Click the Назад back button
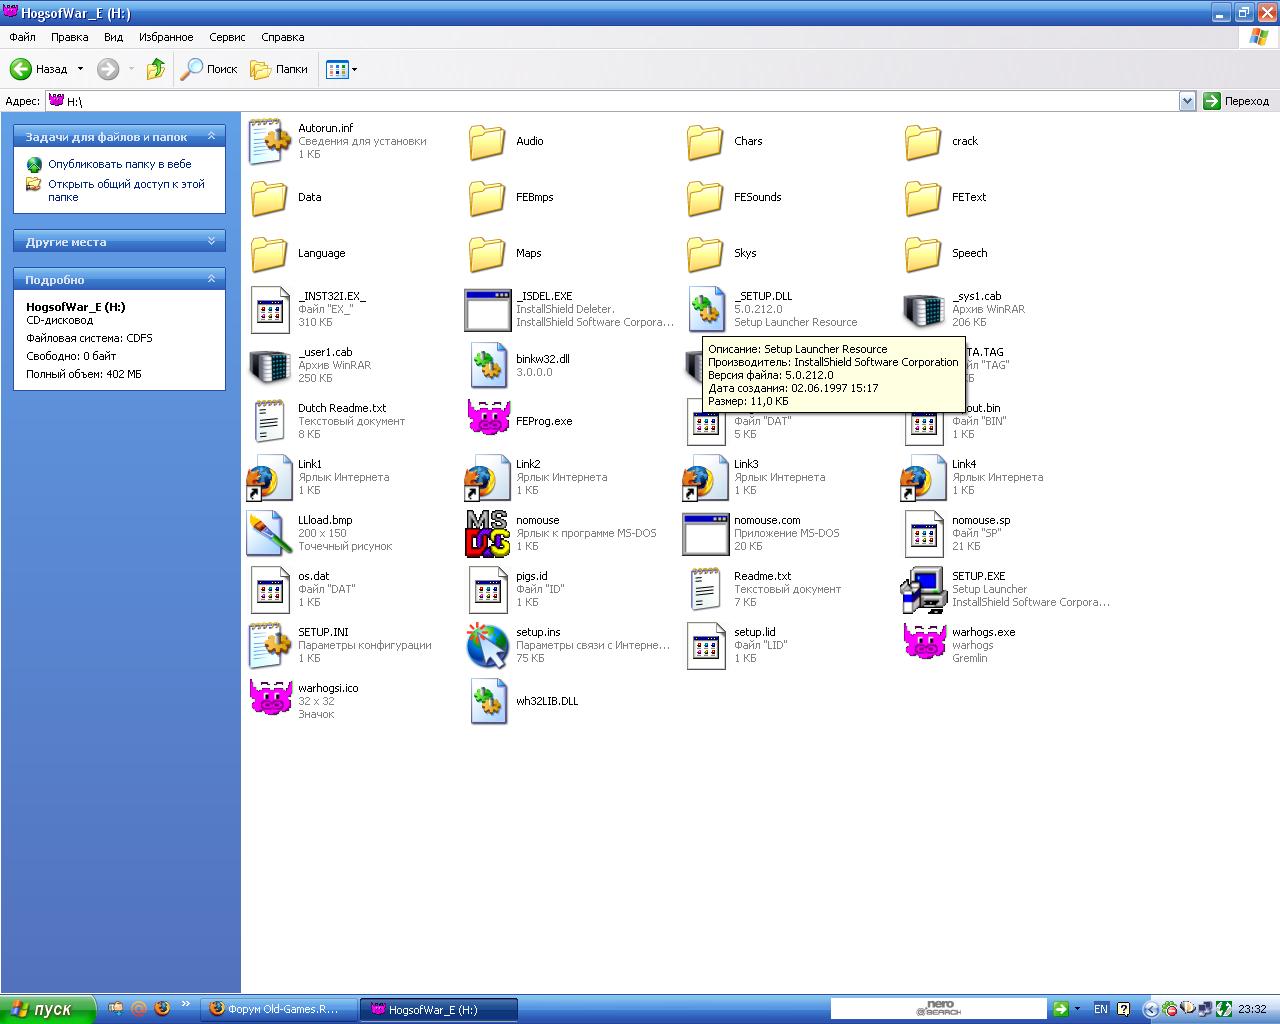Viewport: 1280px width, 1024px height. 40,69
